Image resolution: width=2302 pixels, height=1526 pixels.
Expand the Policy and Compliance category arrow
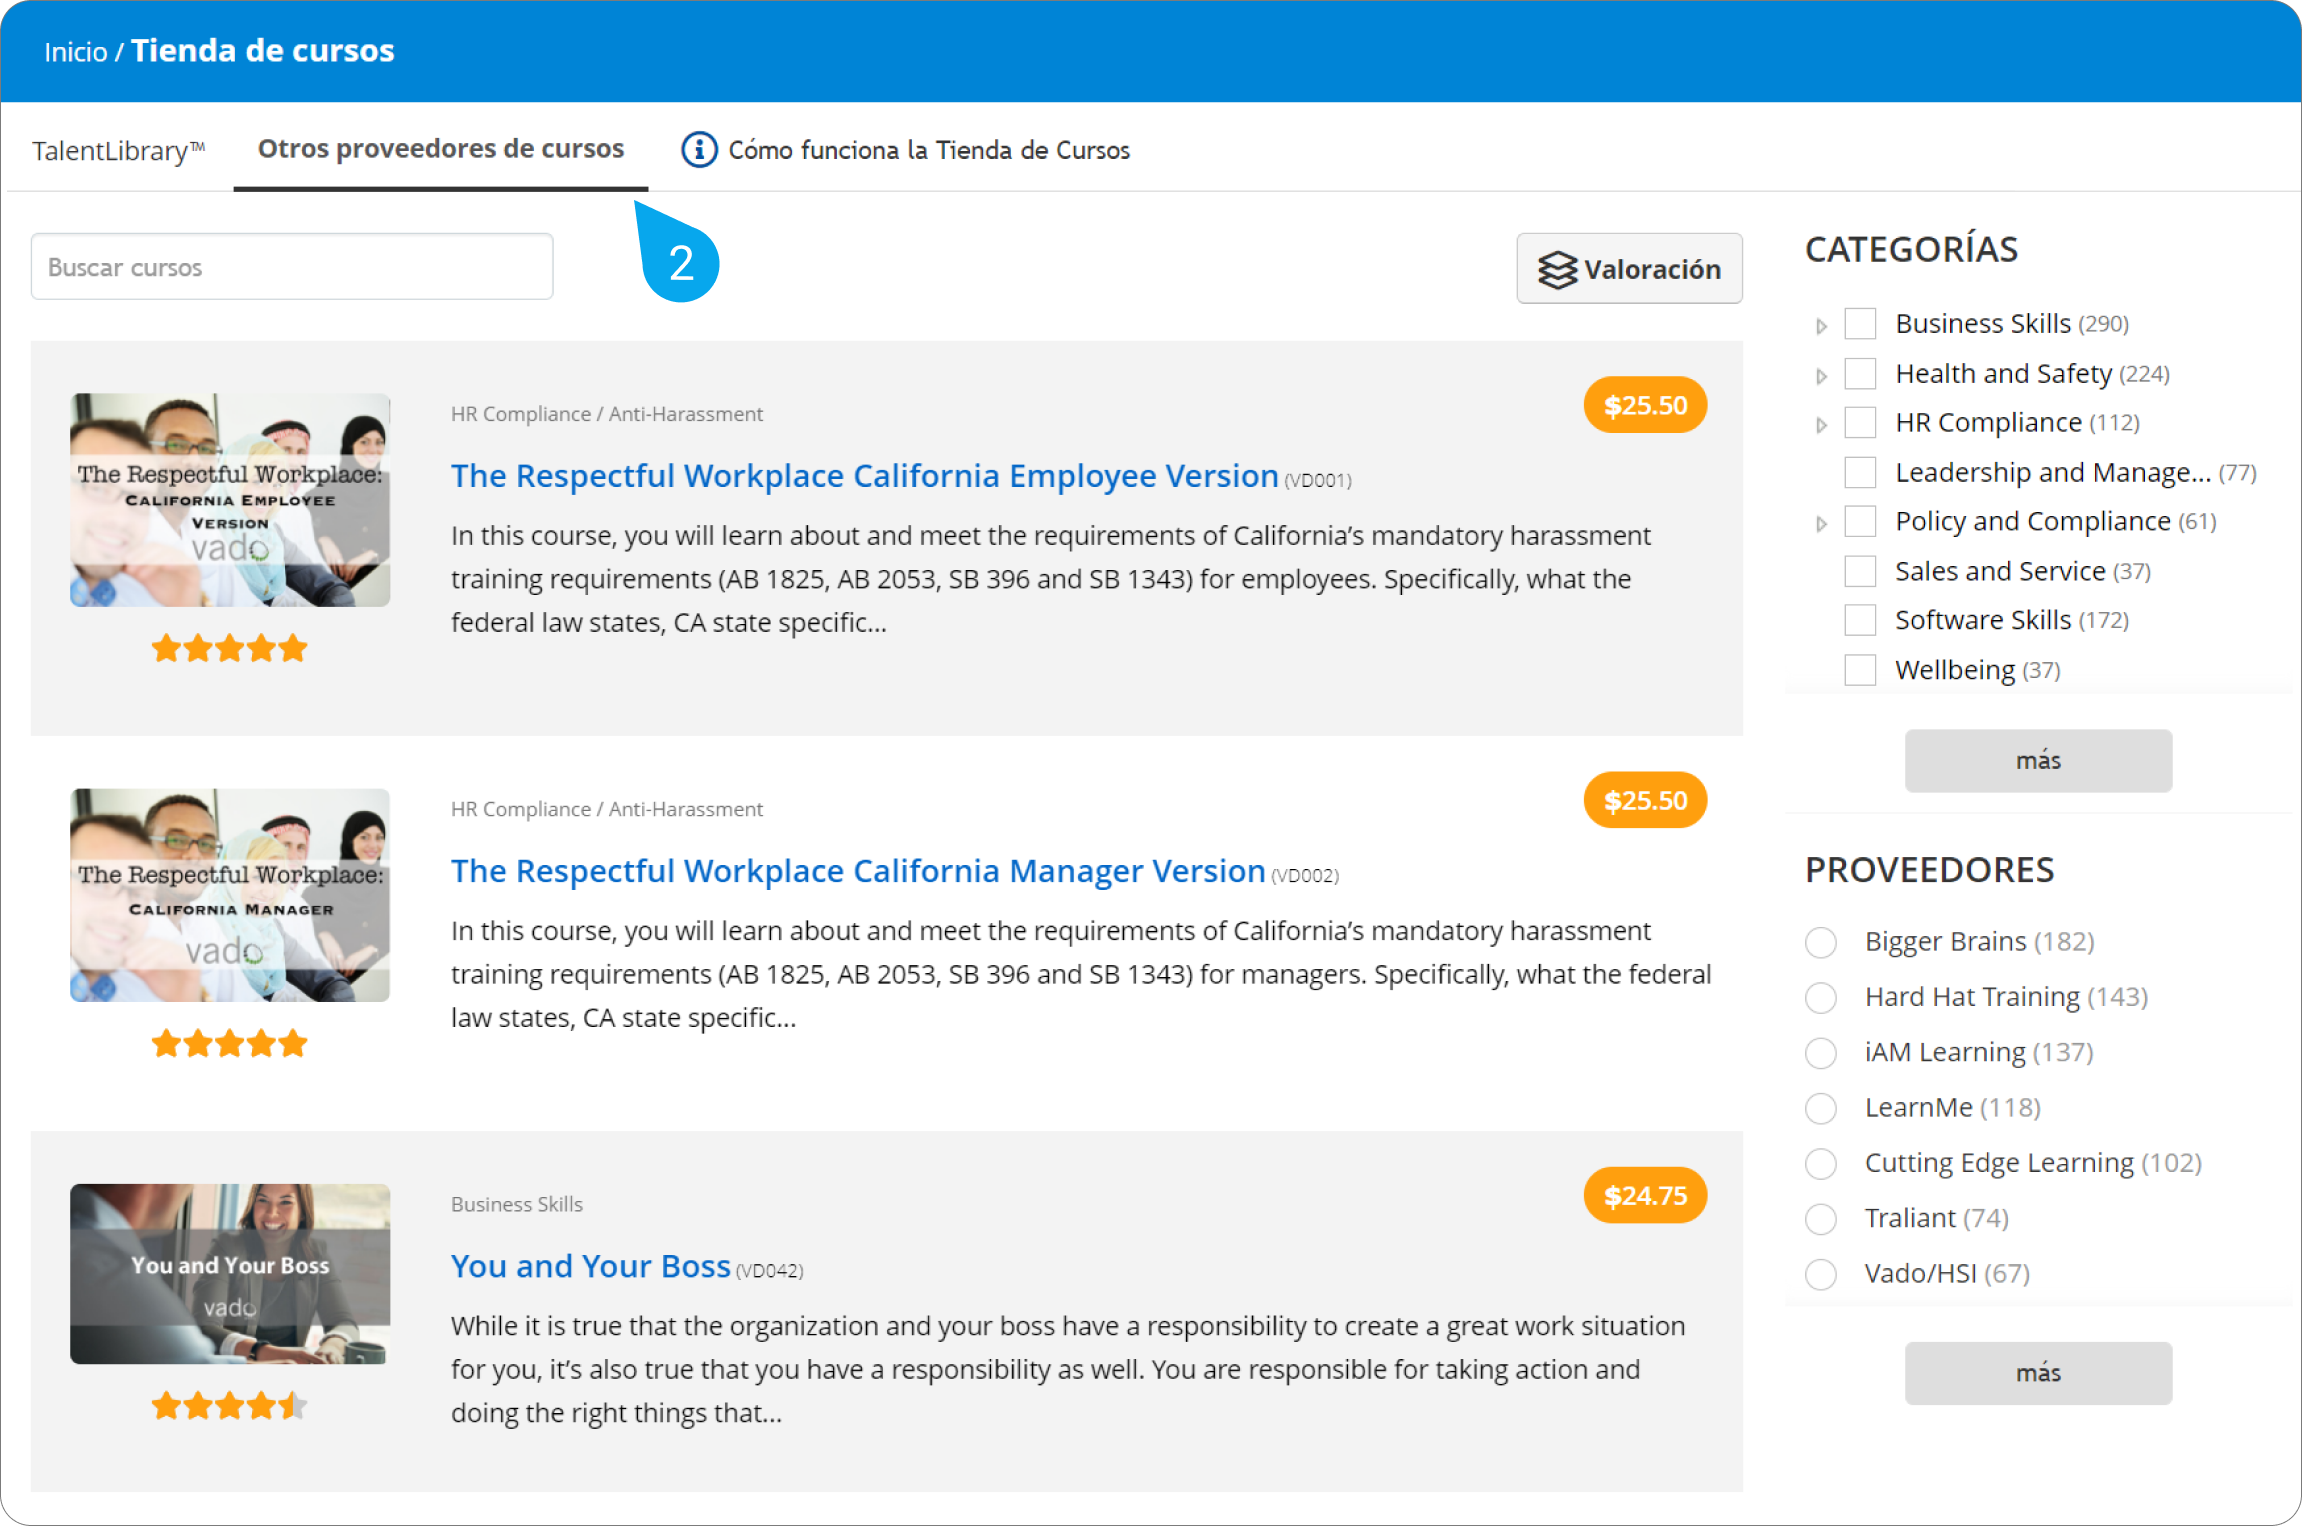[x=1821, y=524]
